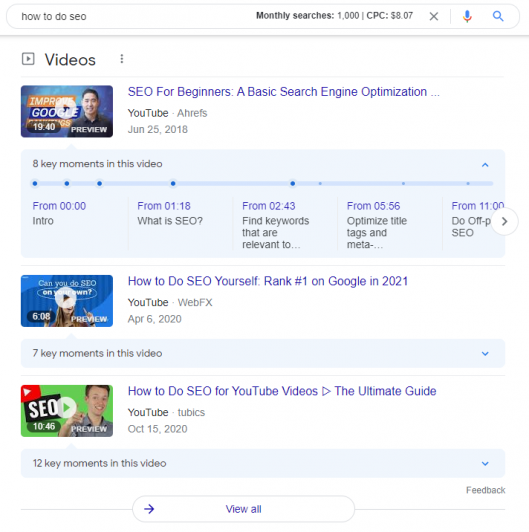This screenshot has height=532, width=529.
Task: Click the '8 key moments in this video' label
Action: (x=97, y=164)
